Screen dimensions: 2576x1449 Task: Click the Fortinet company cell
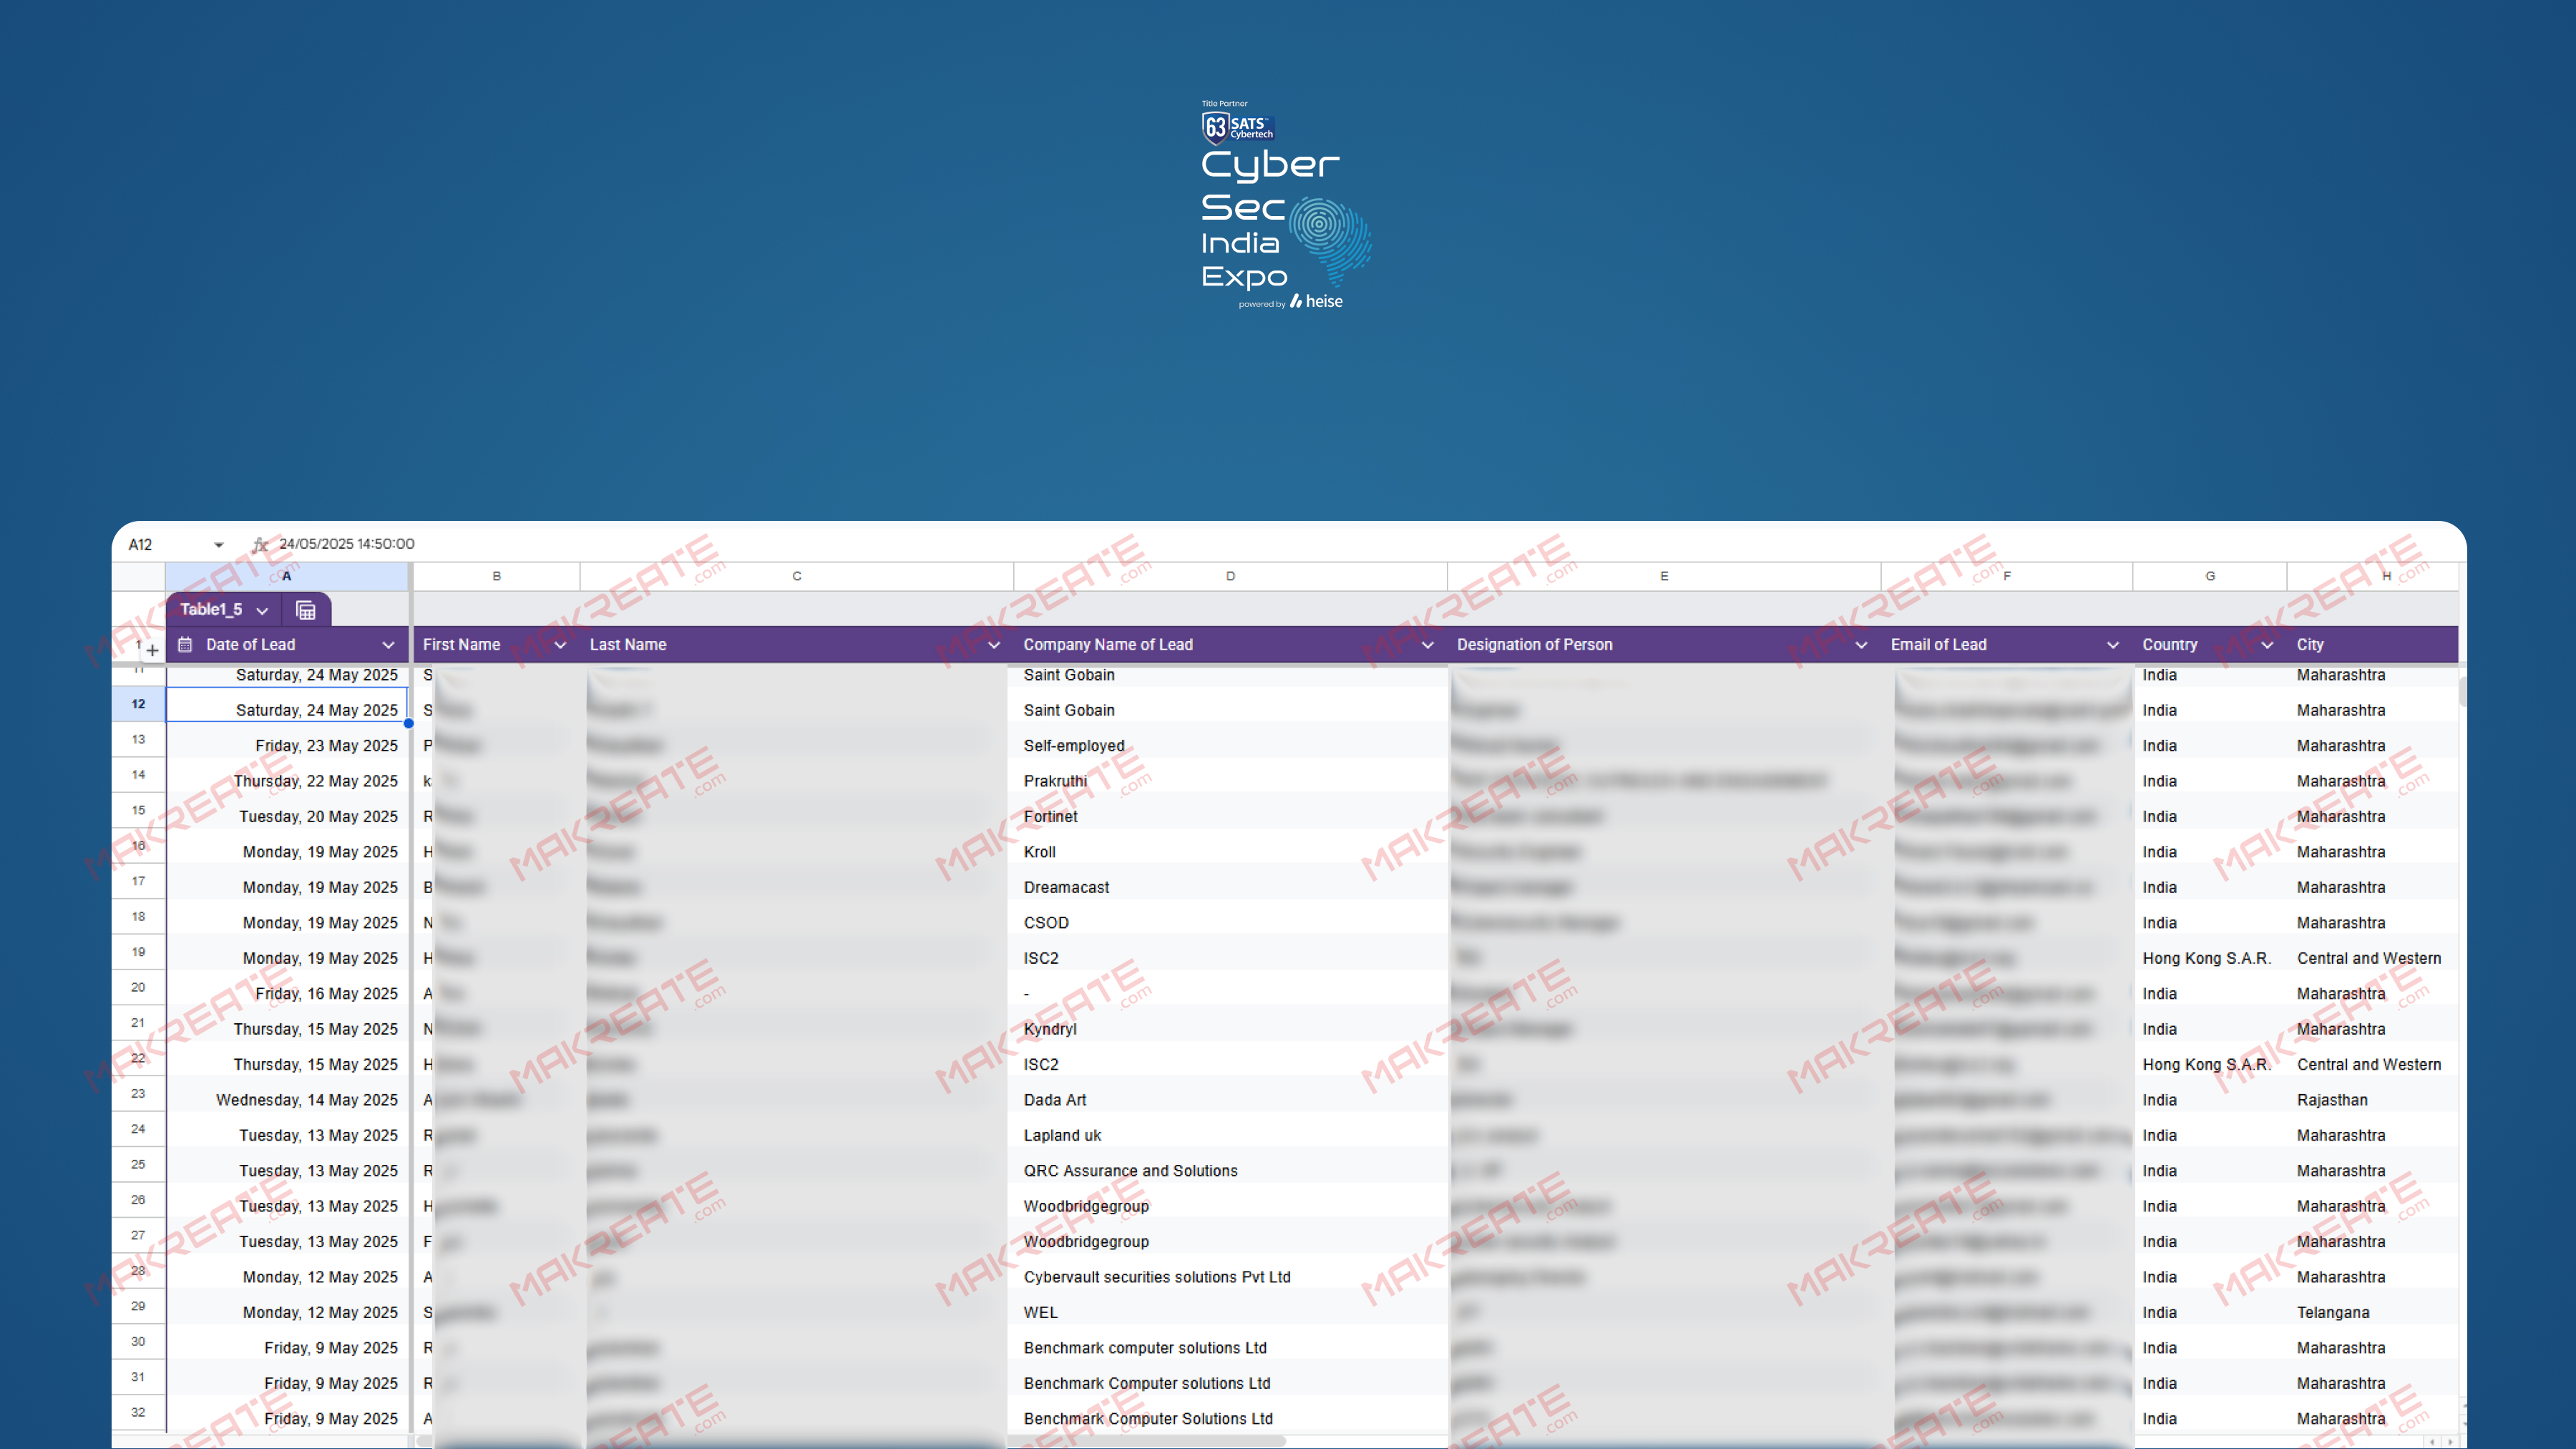(1050, 816)
